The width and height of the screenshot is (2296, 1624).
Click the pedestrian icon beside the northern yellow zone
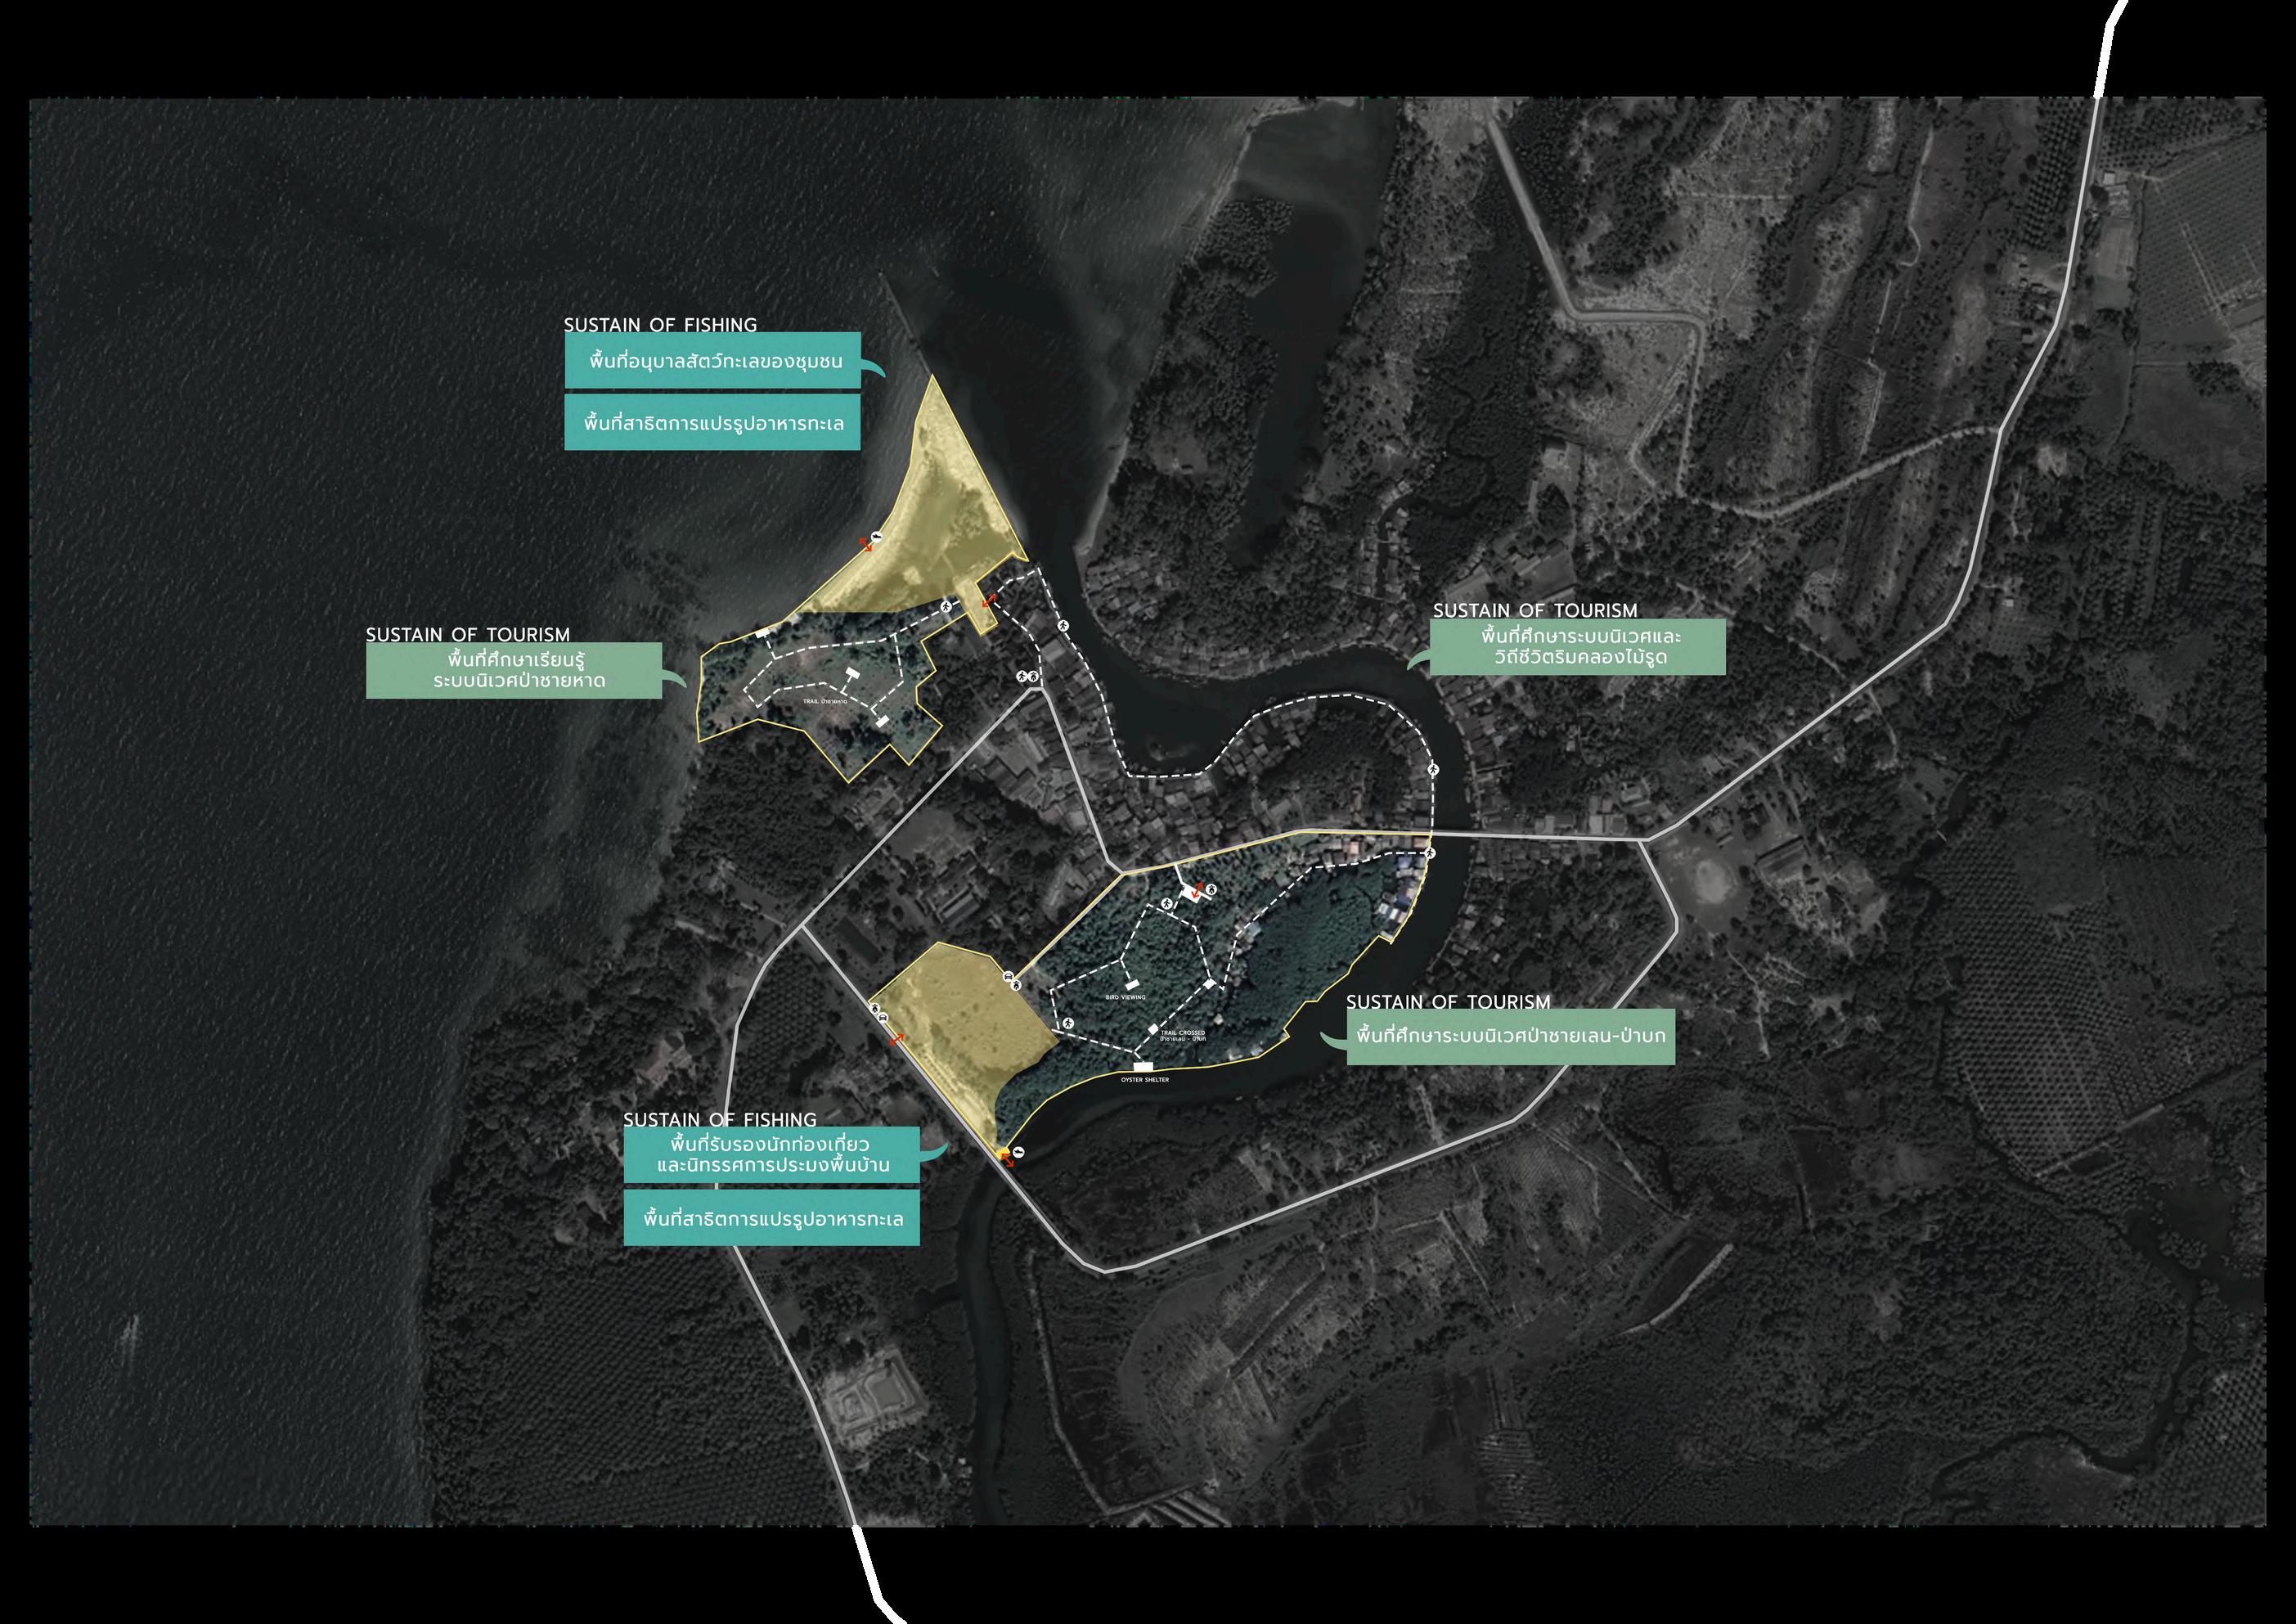tap(947, 607)
